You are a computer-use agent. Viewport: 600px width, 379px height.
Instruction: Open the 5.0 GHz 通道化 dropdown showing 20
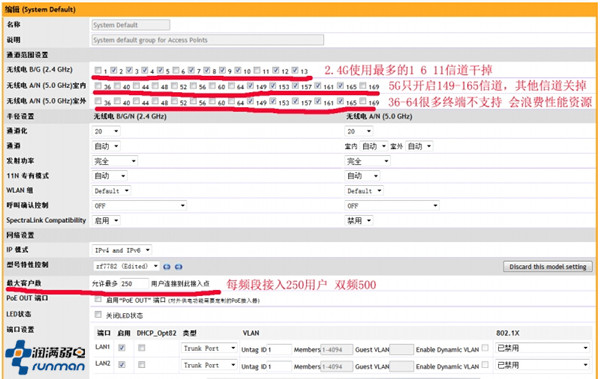coord(359,131)
